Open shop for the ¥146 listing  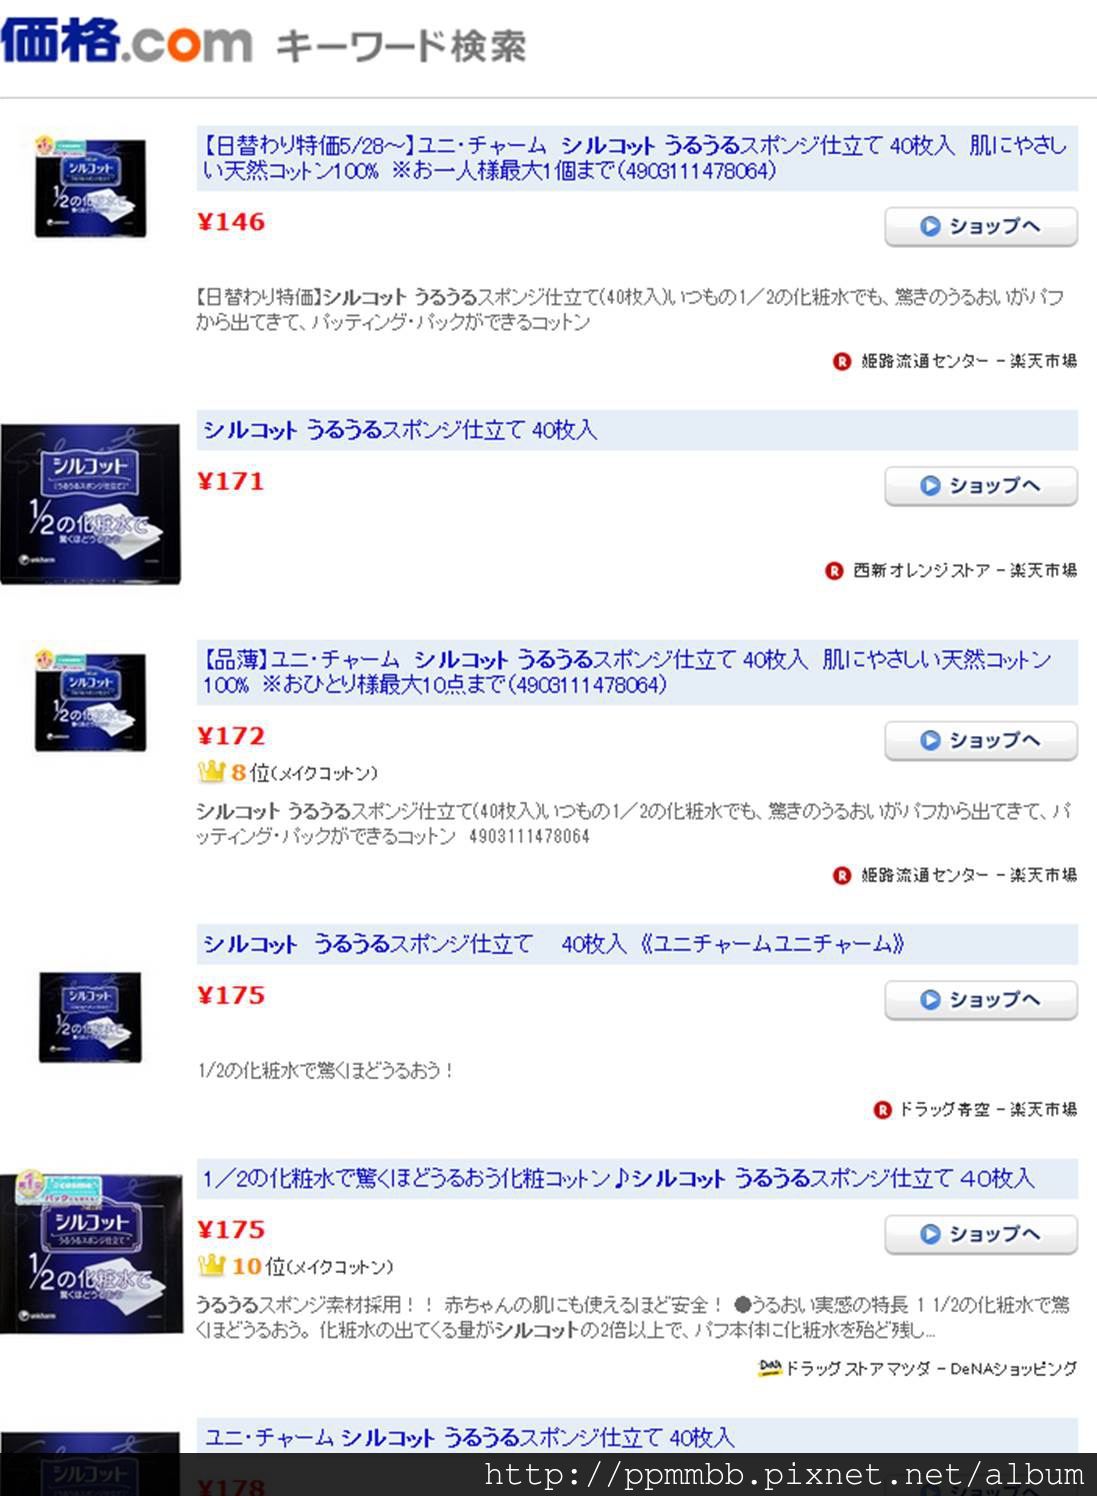point(980,227)
